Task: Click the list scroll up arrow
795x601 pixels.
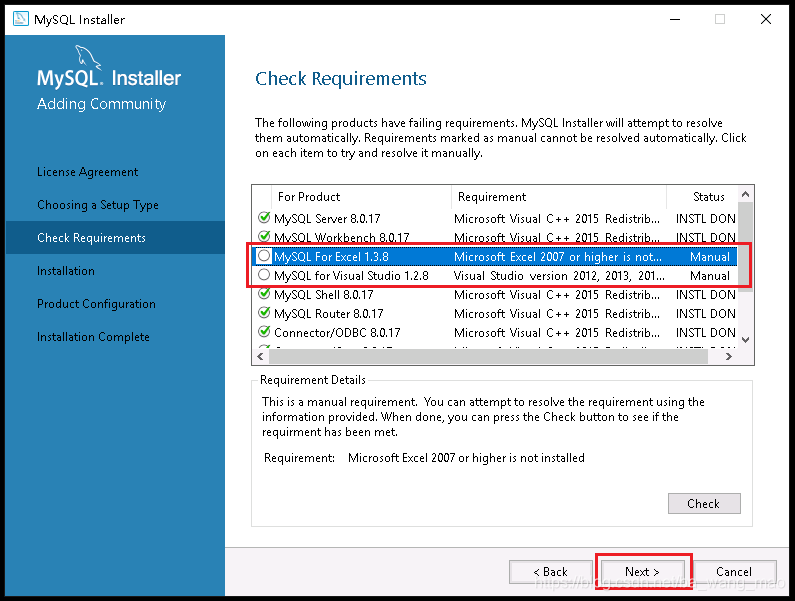Action: (x=745, y=194)
